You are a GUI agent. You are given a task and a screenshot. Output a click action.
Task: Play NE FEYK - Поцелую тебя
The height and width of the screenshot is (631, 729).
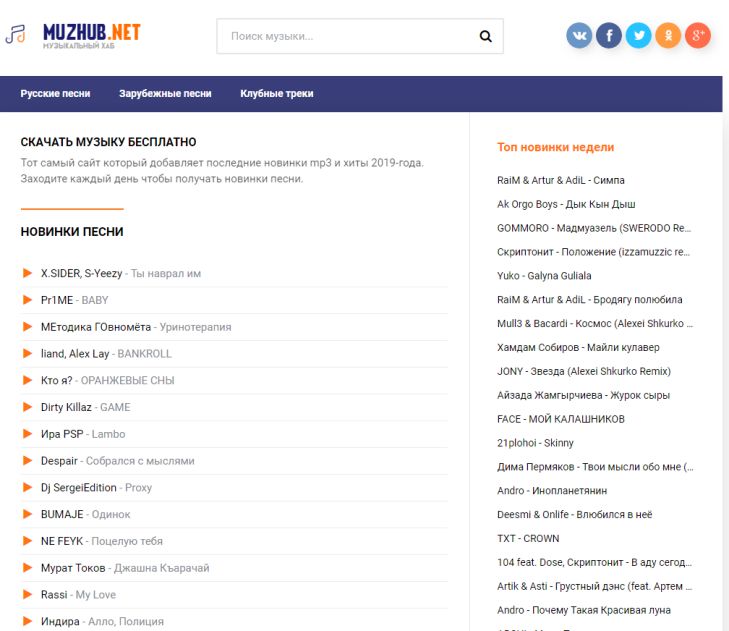(x=27, y=541)
